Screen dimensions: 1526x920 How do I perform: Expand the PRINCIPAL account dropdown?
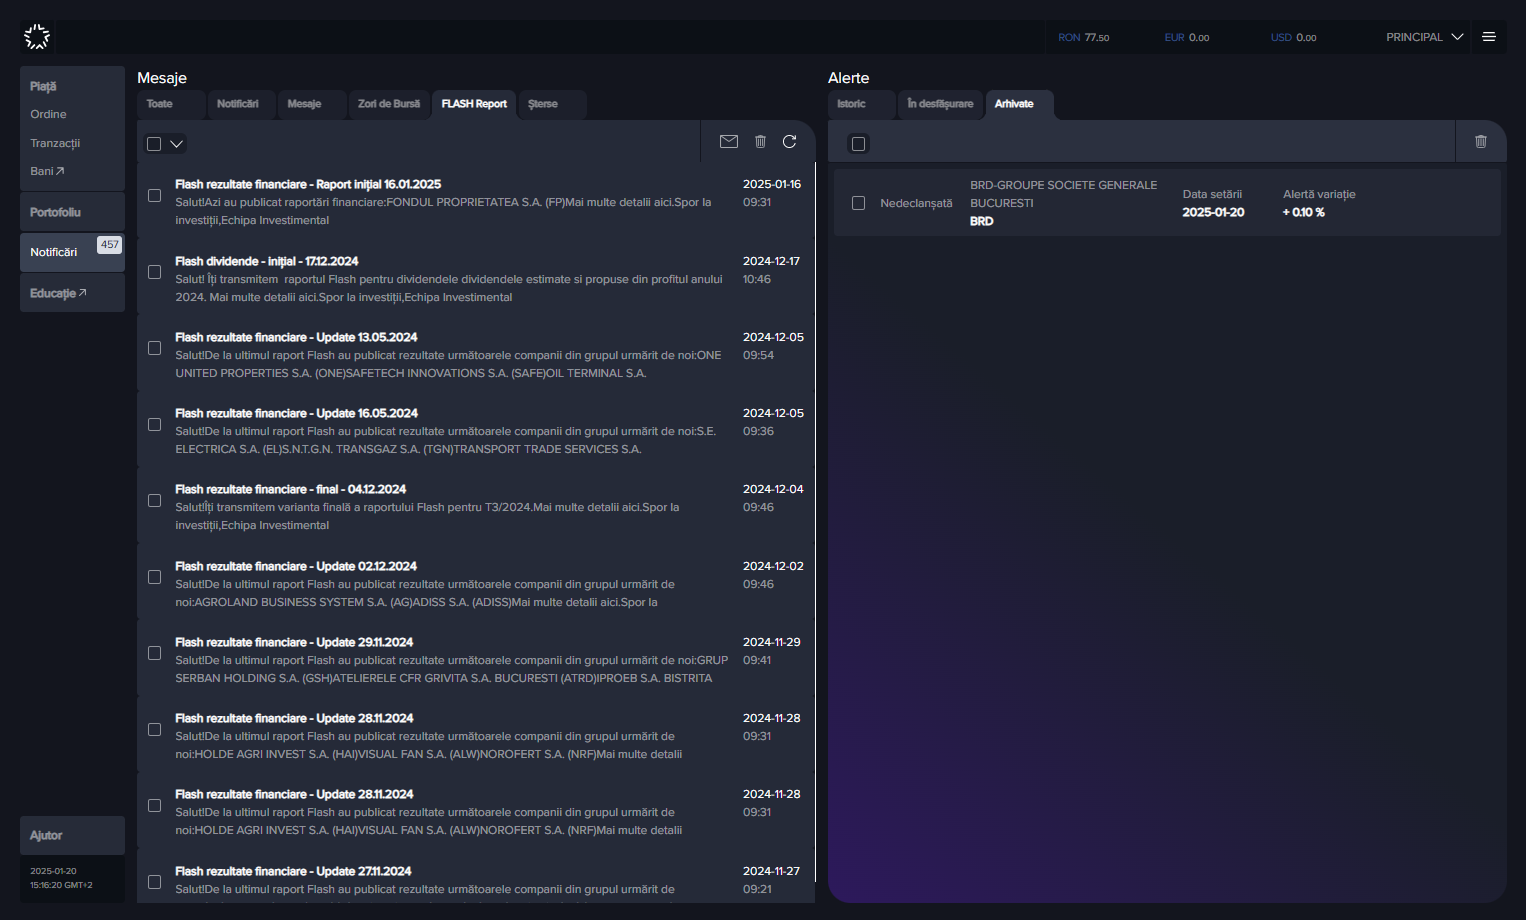click(1425, 37)
